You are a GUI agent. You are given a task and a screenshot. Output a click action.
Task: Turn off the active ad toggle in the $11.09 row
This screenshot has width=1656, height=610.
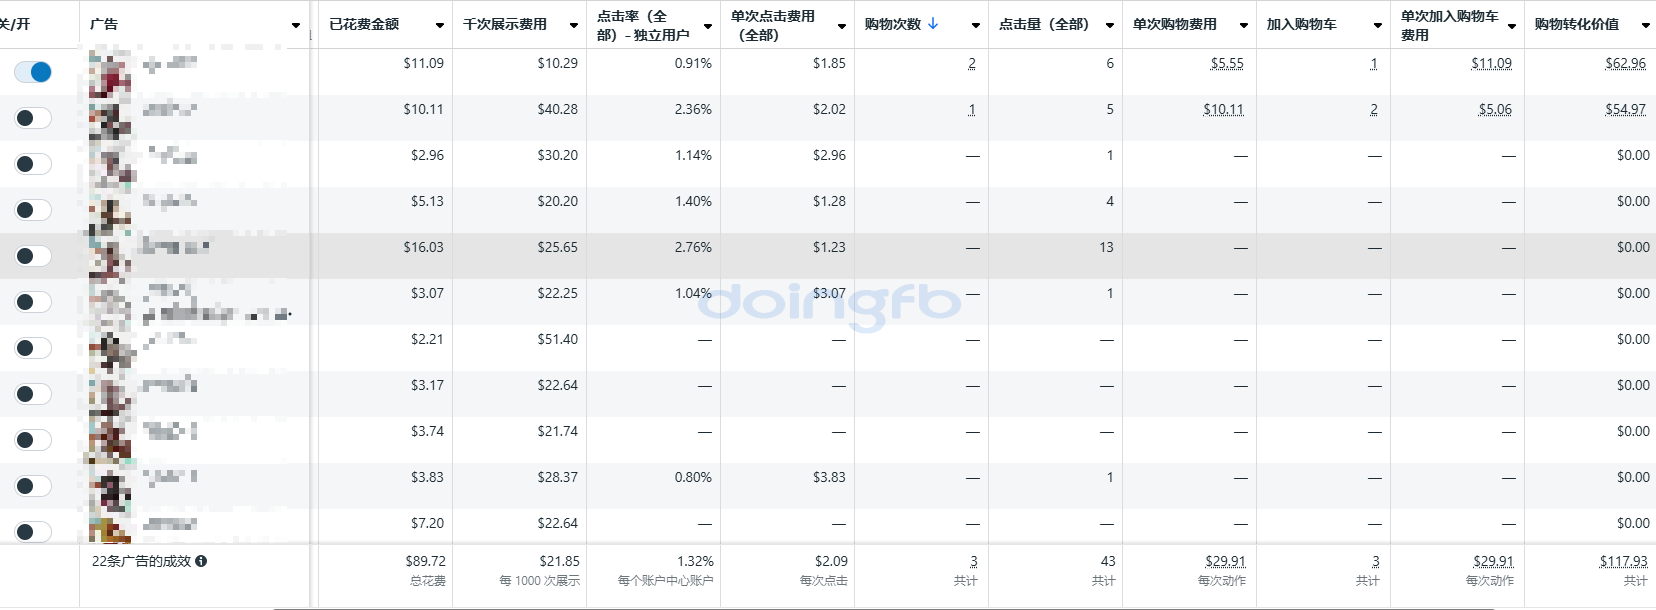click(33, 72)
